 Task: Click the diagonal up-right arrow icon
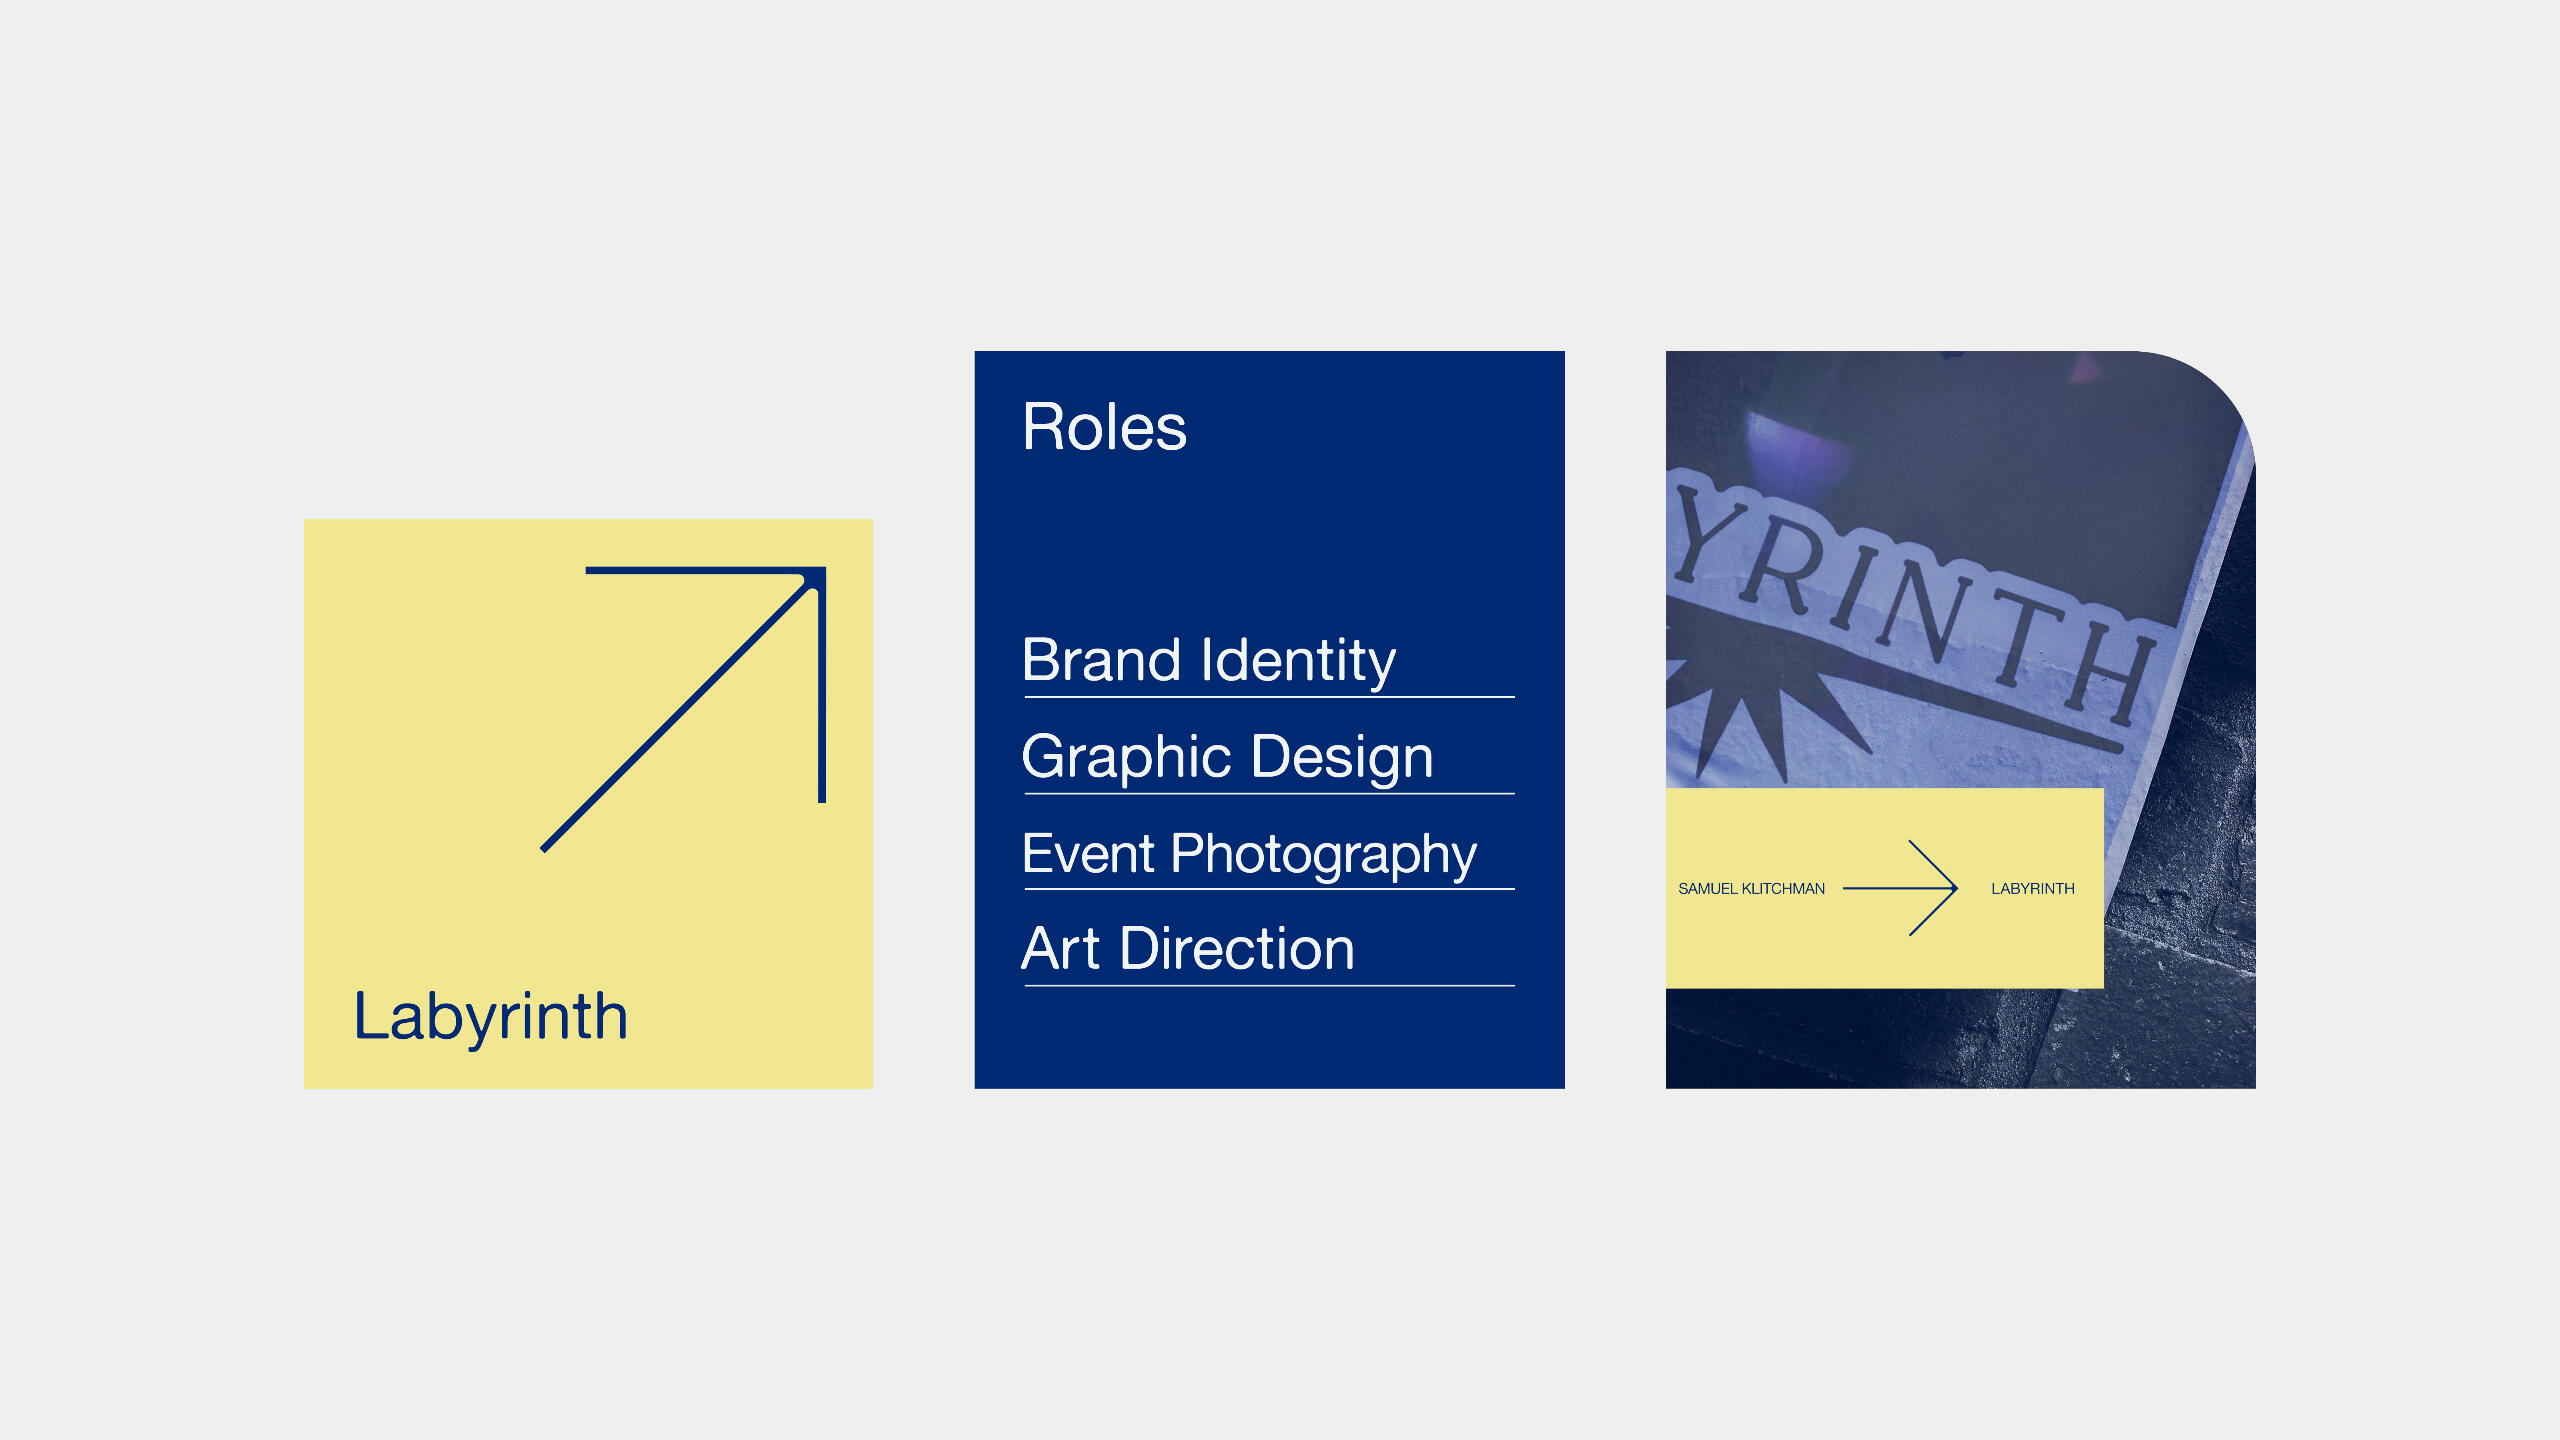click(700, 700)
